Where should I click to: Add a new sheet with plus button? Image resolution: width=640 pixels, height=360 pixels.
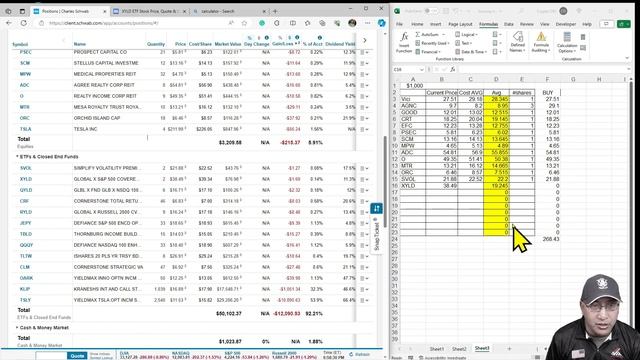[509, 349]
